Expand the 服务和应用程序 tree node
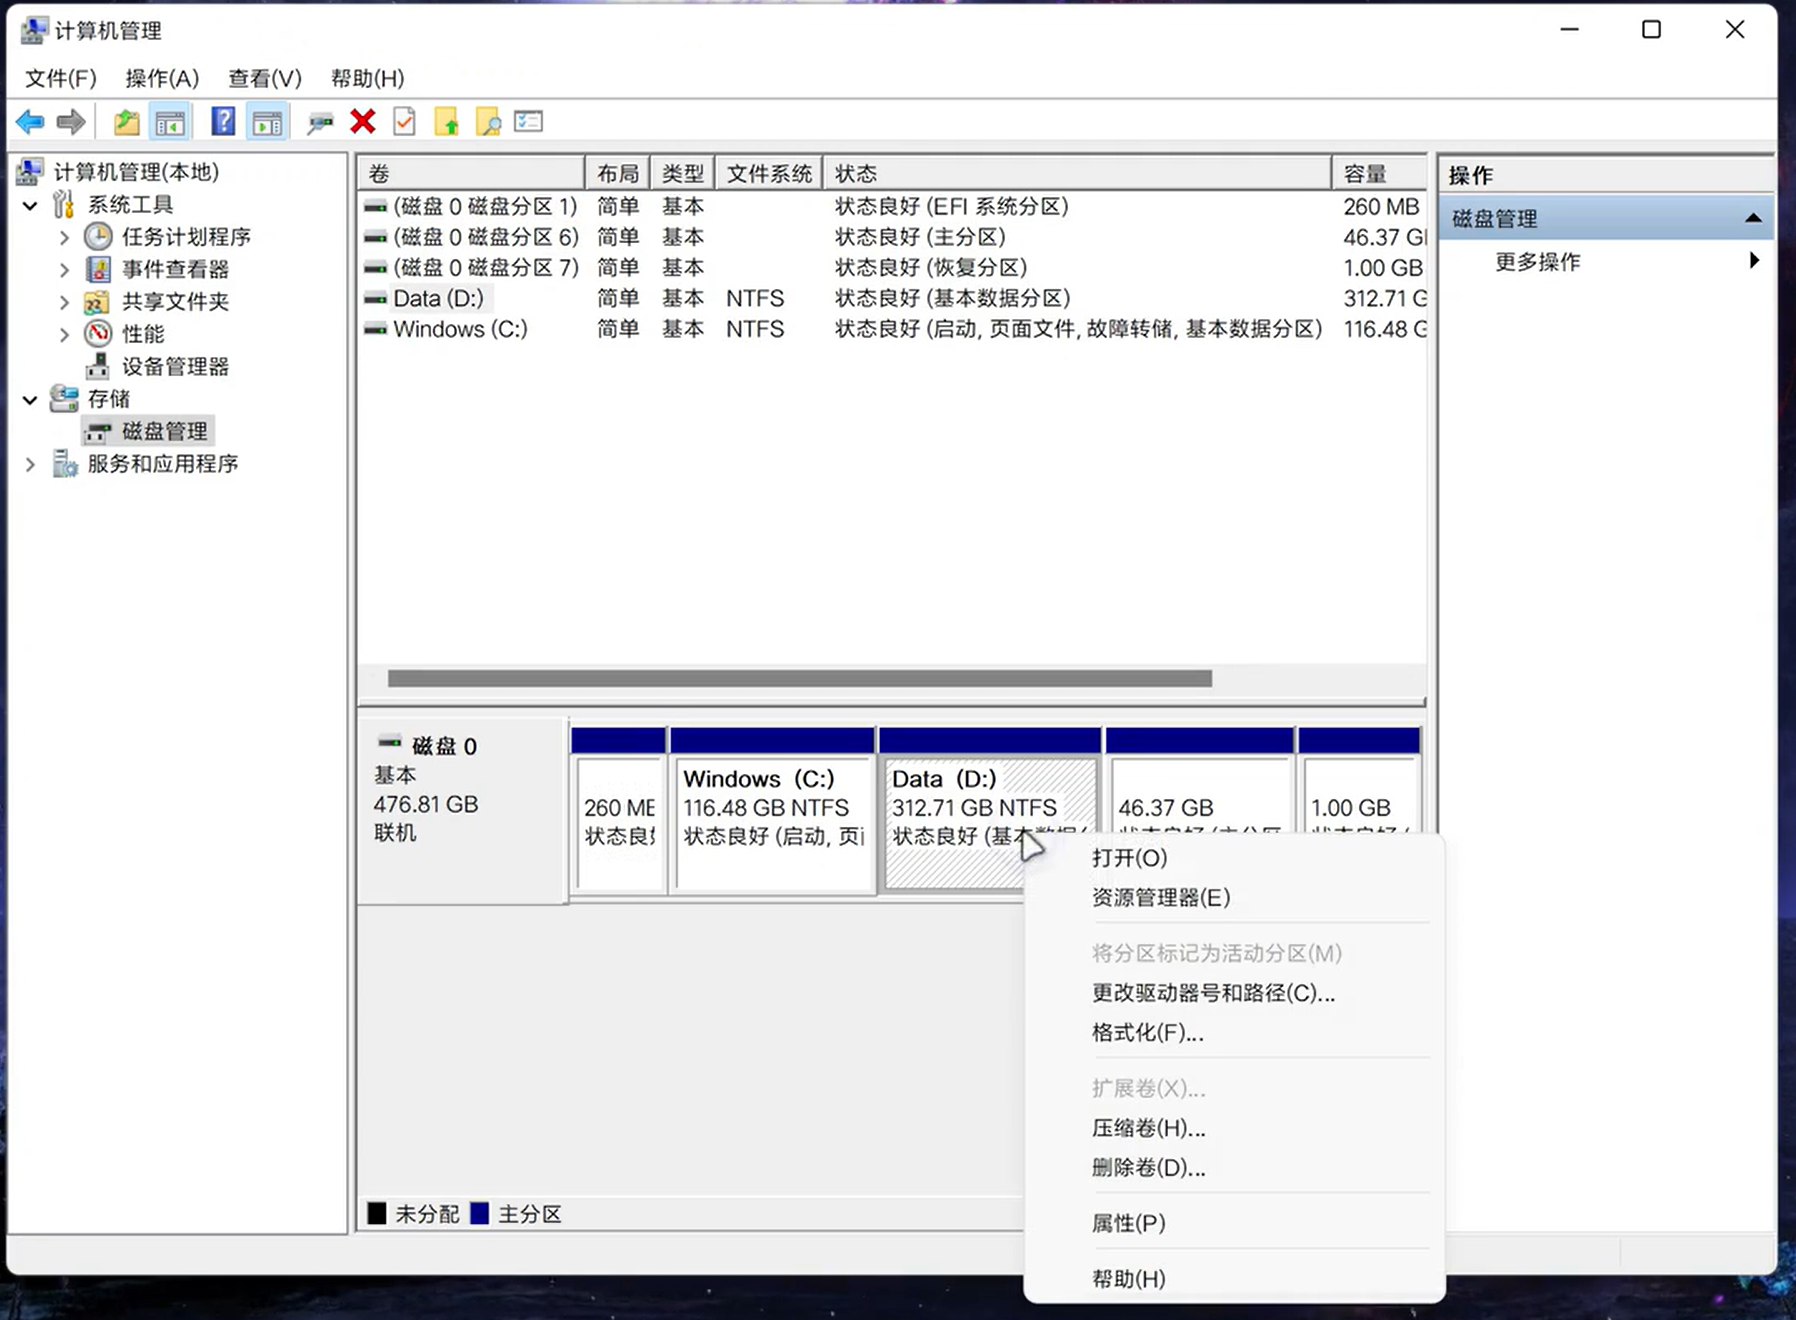Viewport: 1796px width, 1320px height. 30,464
